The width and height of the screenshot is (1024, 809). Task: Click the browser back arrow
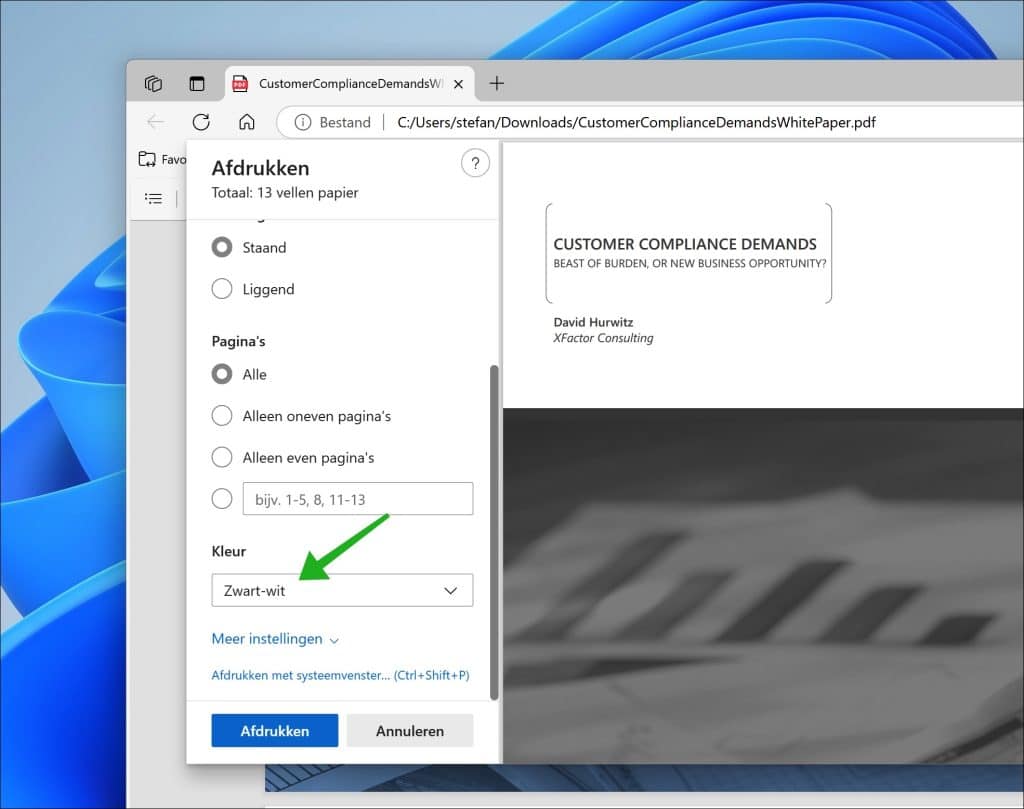(155, 122)
